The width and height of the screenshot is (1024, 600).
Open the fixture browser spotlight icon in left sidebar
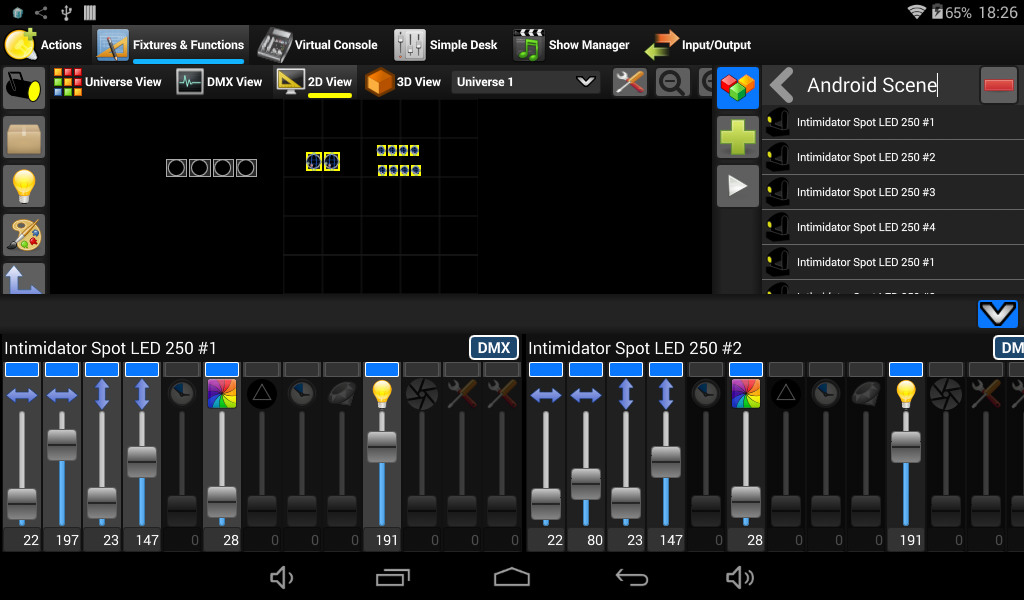coord(24,87)
